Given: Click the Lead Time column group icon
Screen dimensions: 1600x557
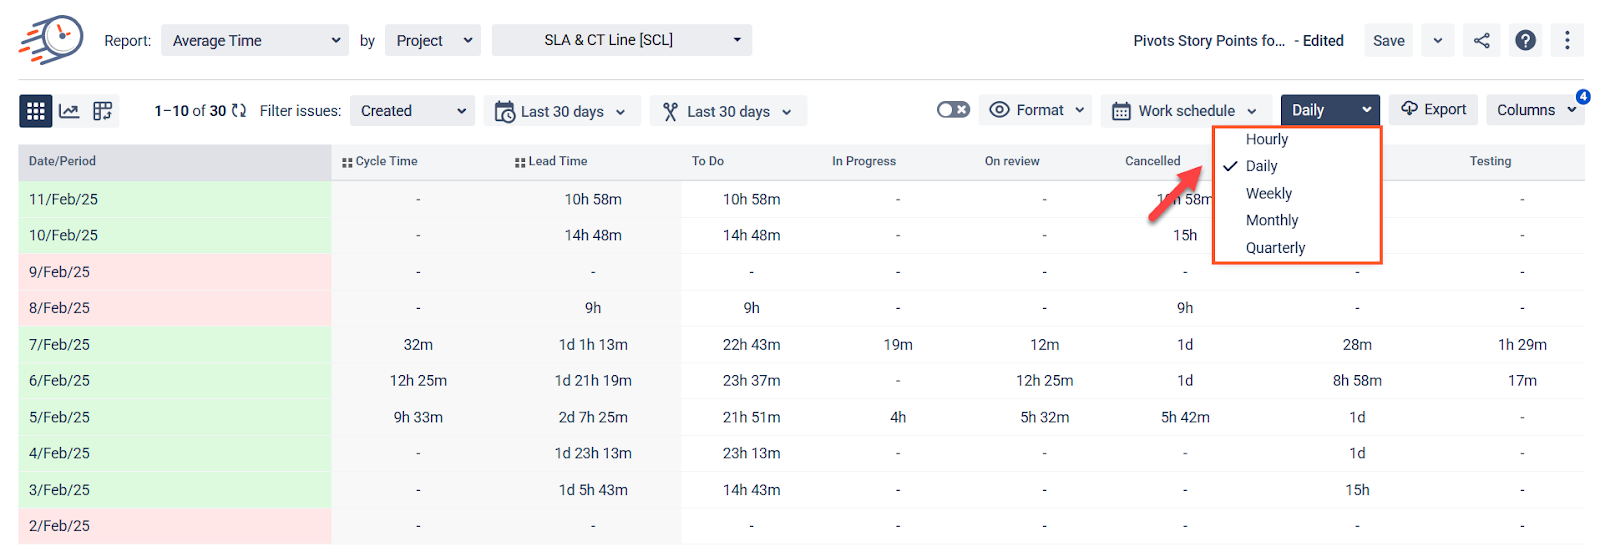Looking at the screenshot, I should (x=520, y=162).
